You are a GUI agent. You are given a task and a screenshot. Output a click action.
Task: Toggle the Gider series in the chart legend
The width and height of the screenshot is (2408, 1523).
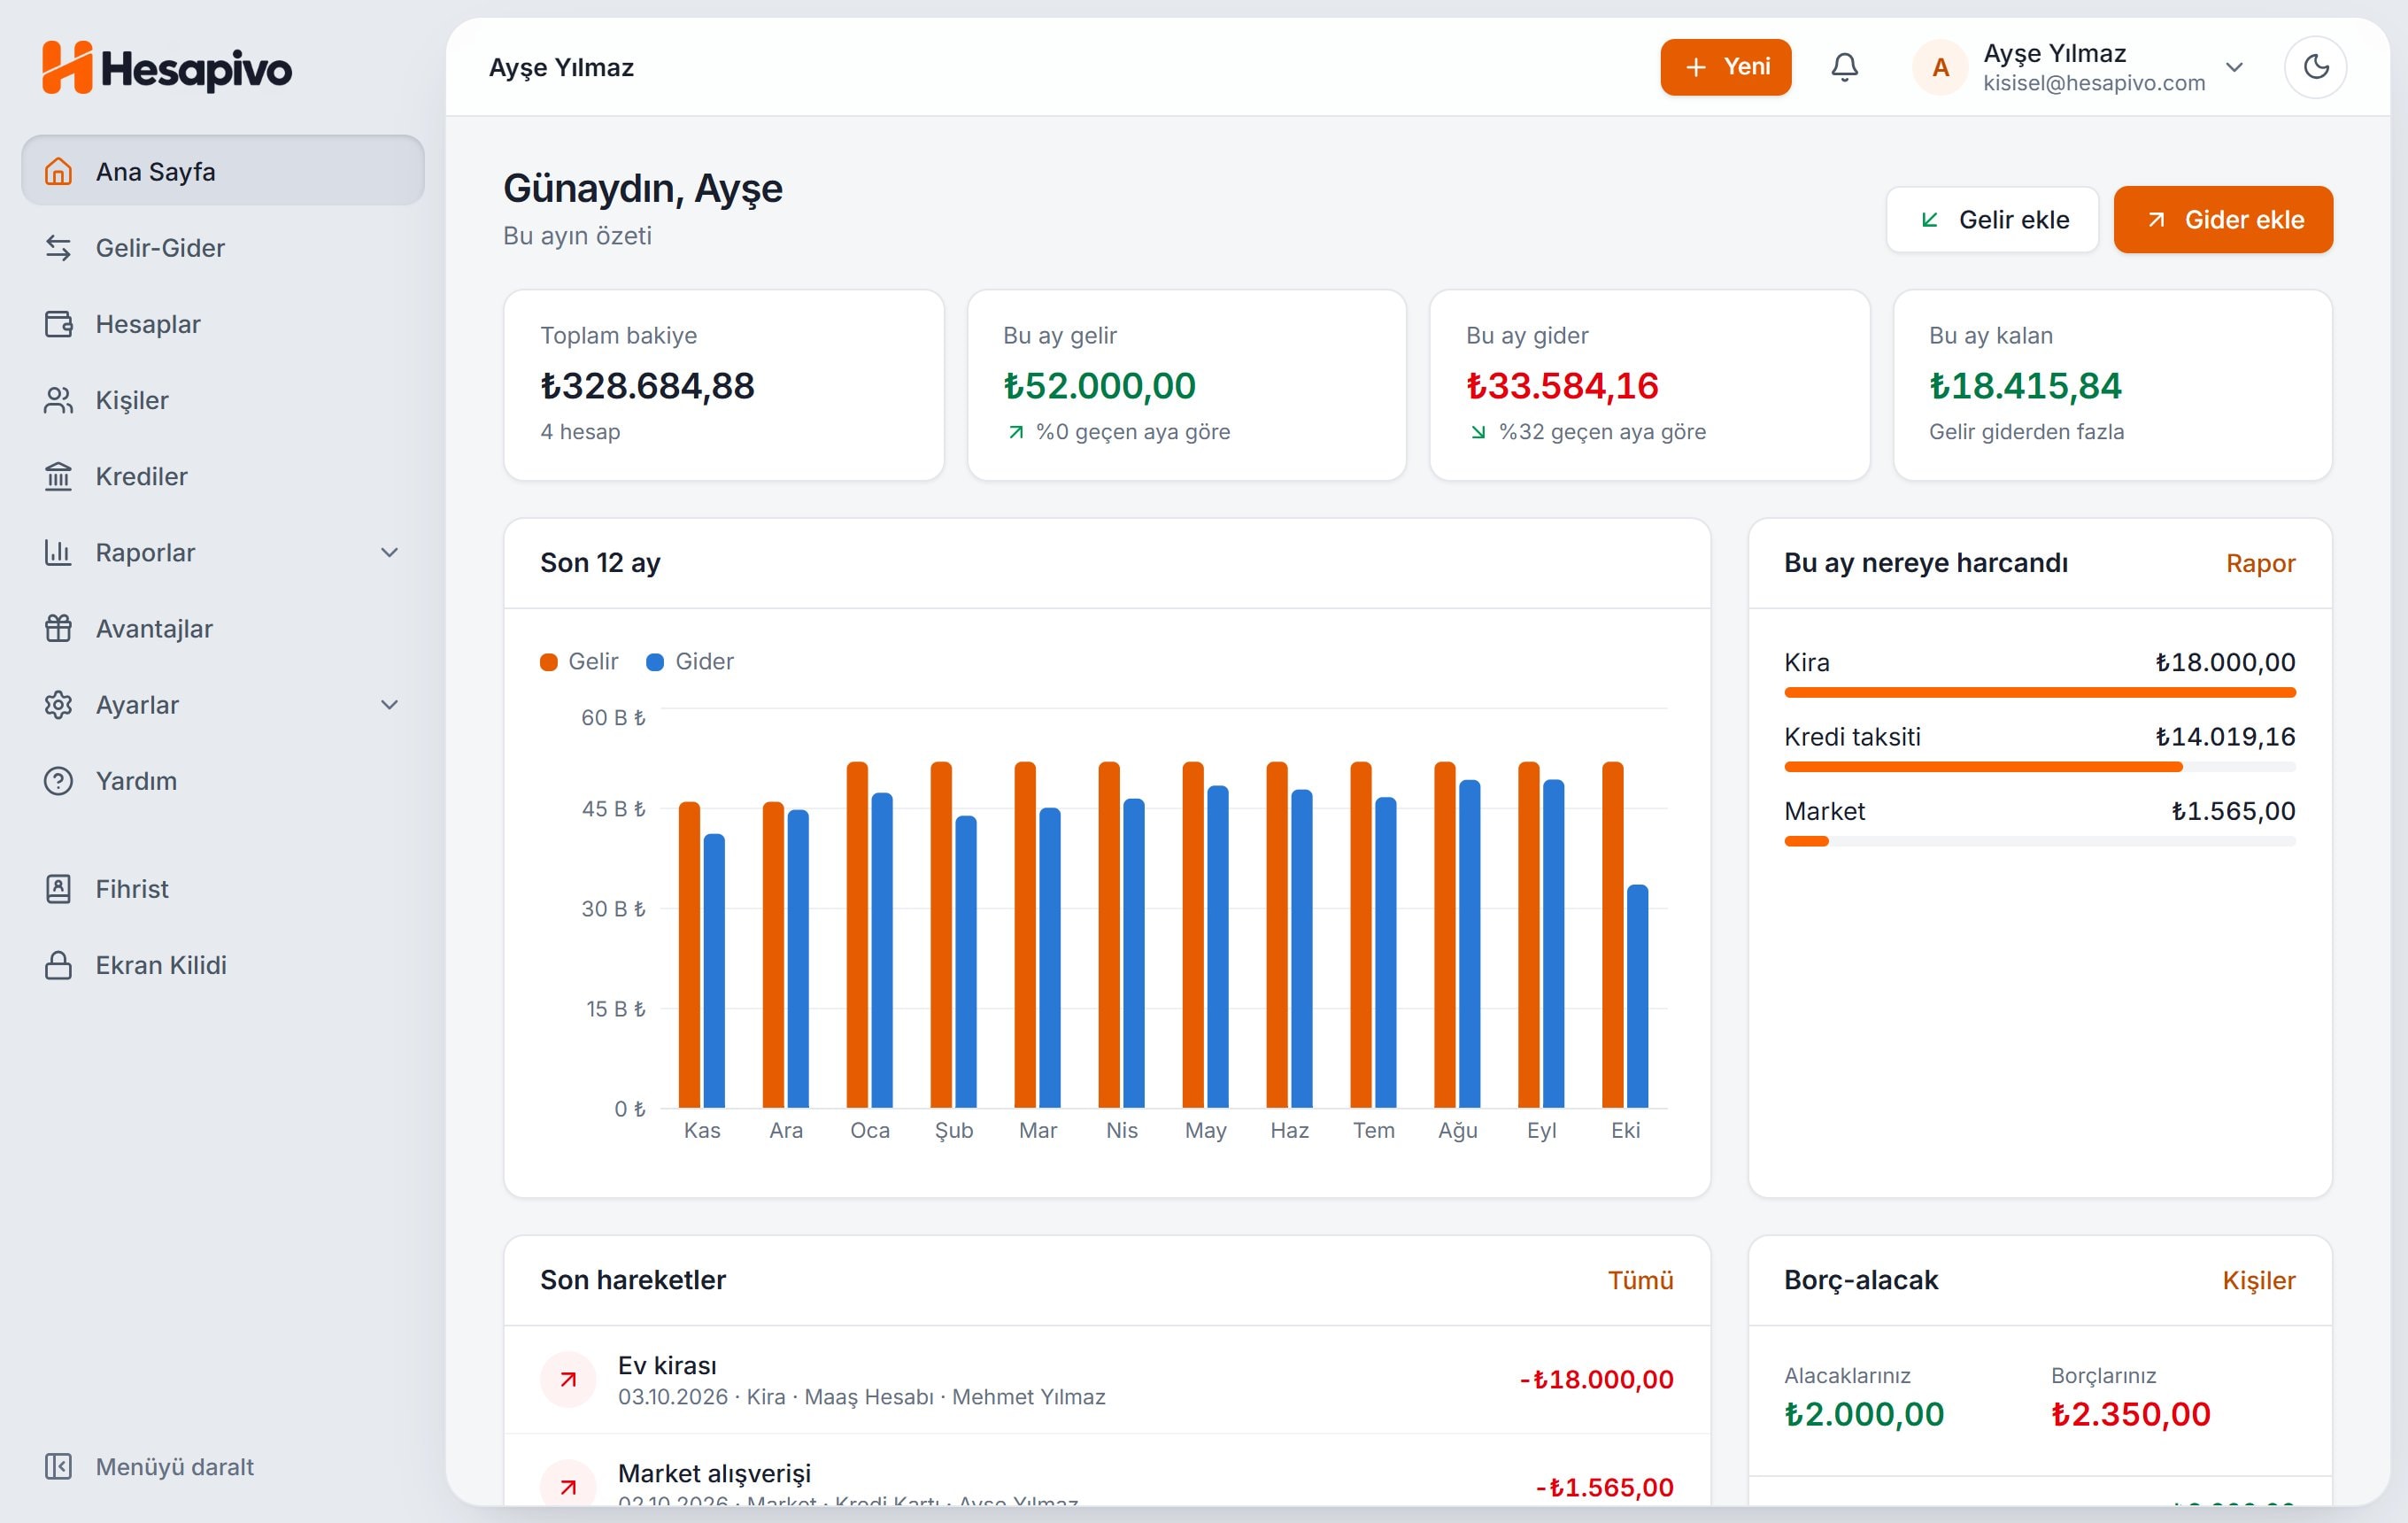point(690,662)
